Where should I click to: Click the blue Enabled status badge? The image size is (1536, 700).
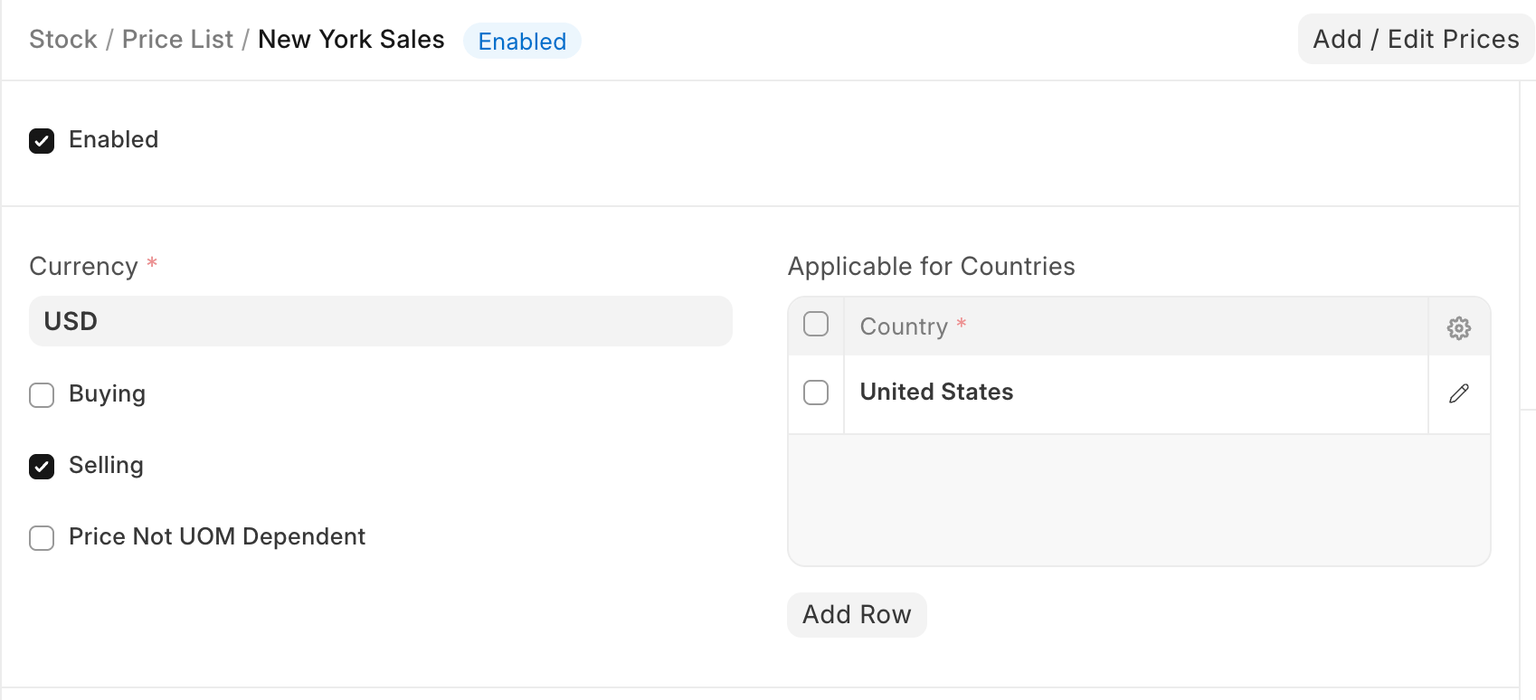click(522, 42)
